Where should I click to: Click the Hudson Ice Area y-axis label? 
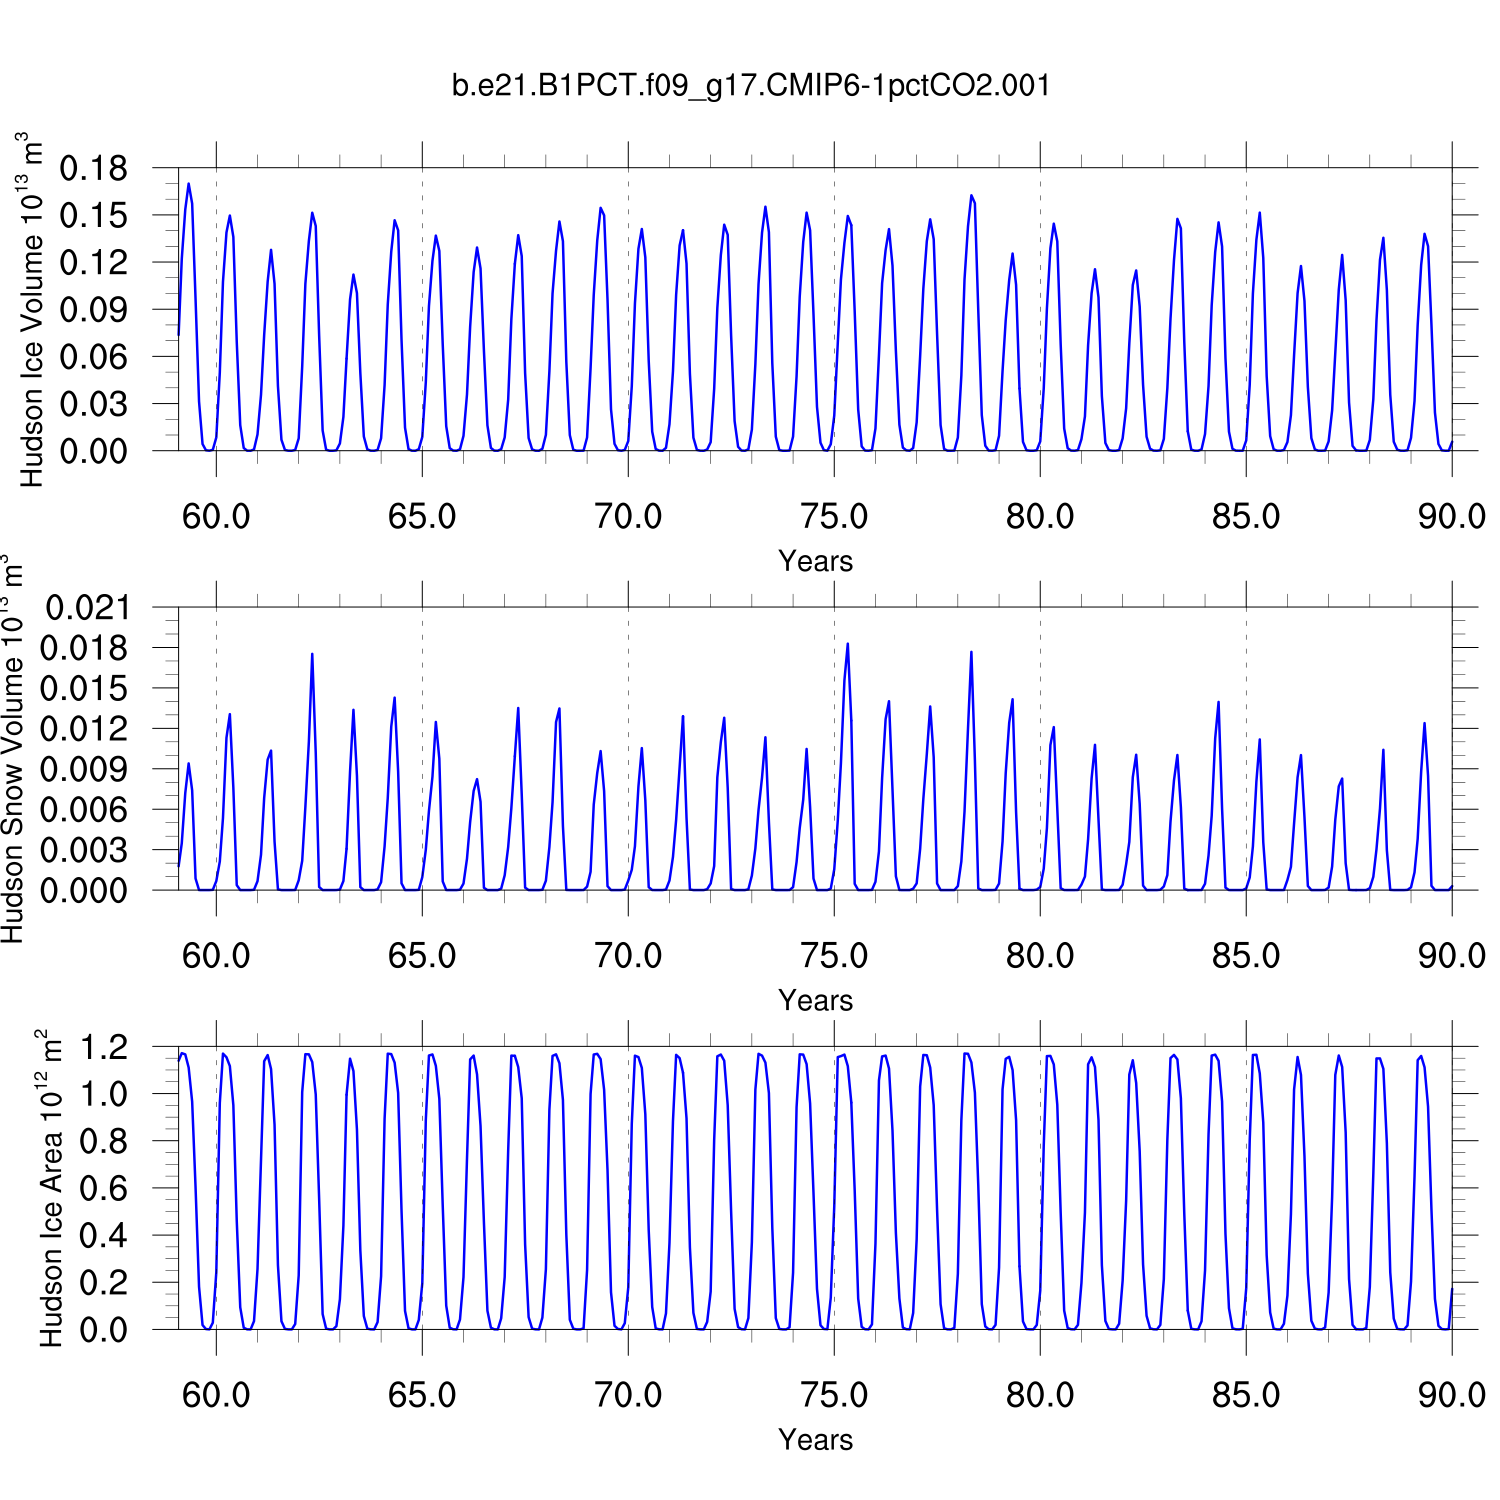tap(50, 1188)
